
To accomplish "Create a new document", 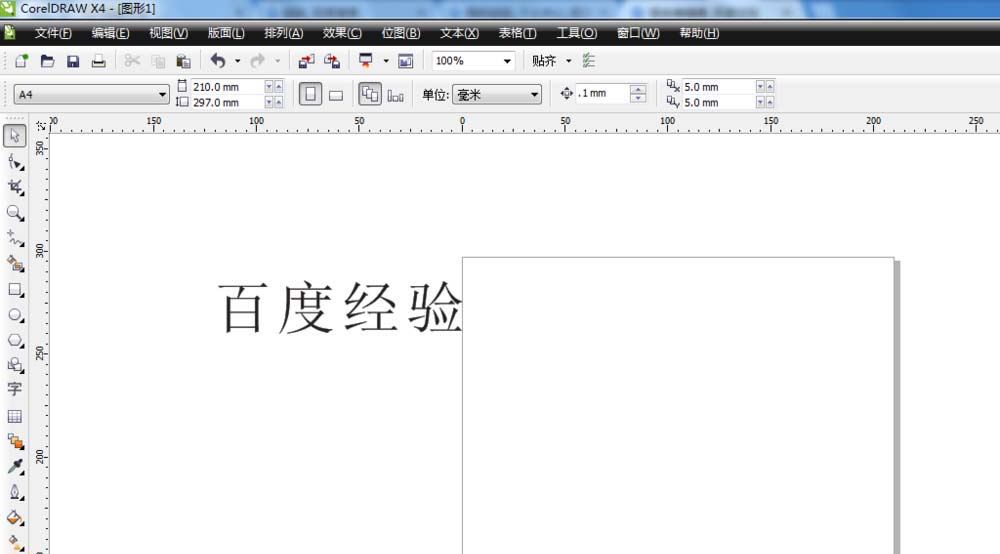I will click(21, 61).
